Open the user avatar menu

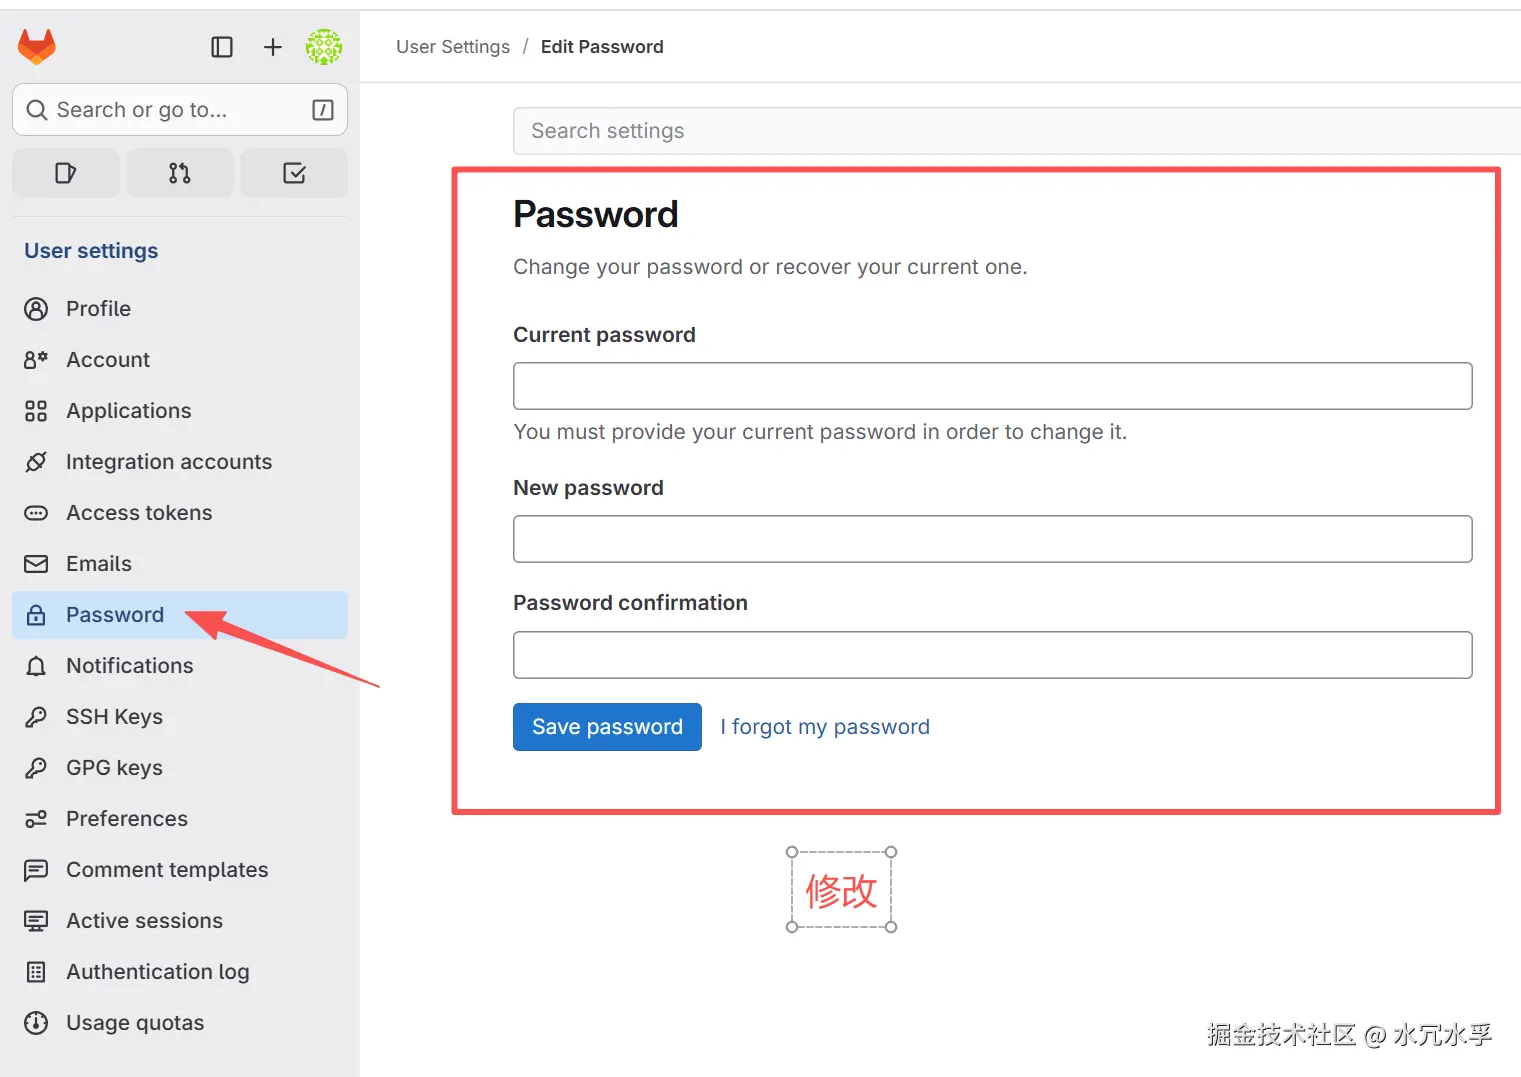(x=324, y=47)
